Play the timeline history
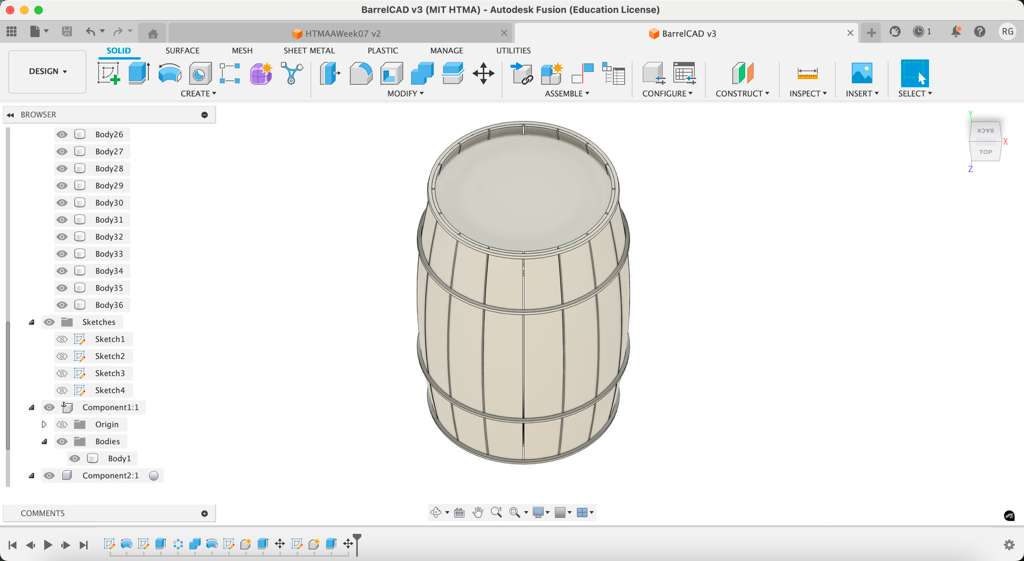1024x561 pixels. click(48, 545)
